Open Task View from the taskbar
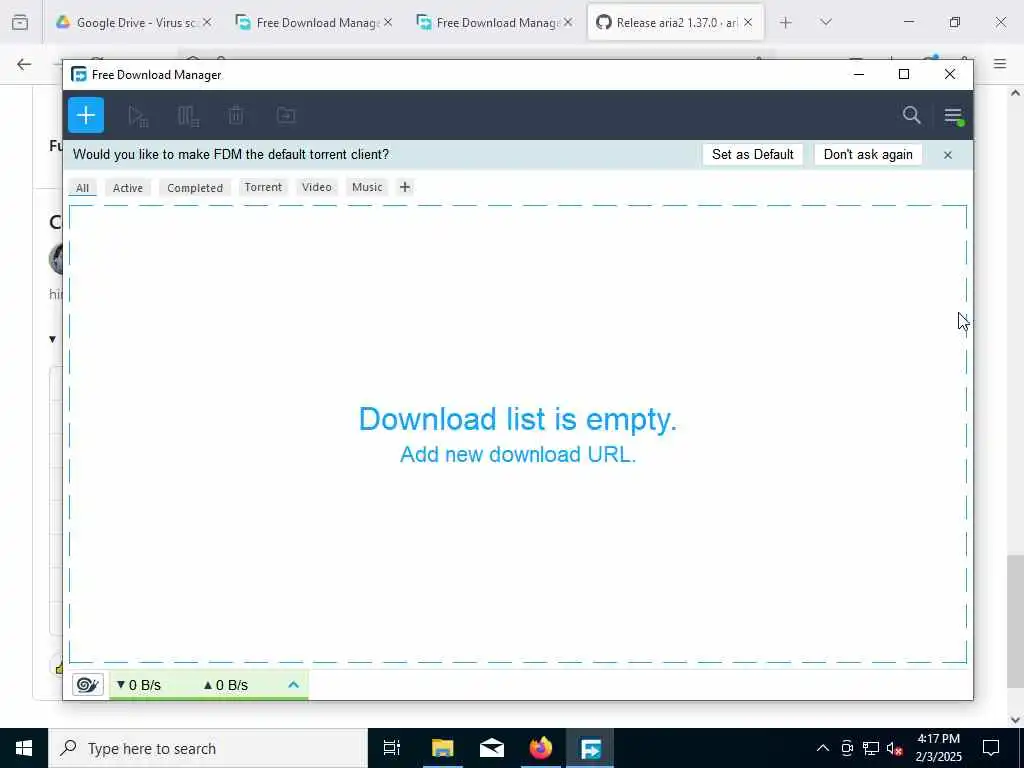The height and width of the screenshot is (768, 1024). [392, 748]
